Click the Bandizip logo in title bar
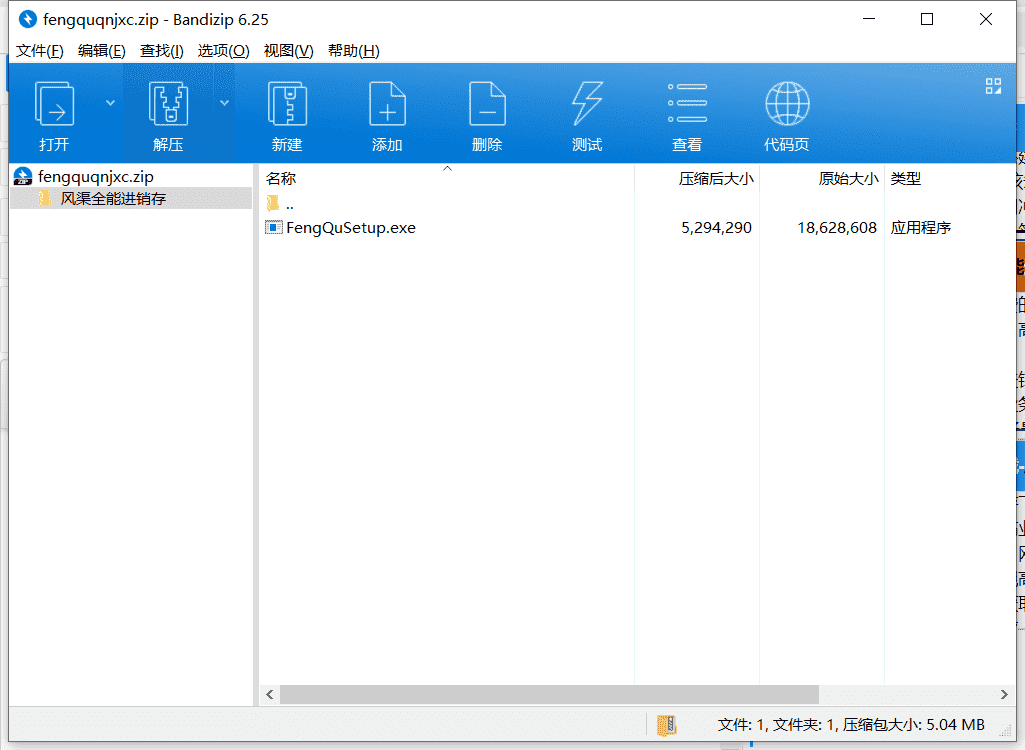The width and height of the screenshot is (1025, 750). coord(27,20)
